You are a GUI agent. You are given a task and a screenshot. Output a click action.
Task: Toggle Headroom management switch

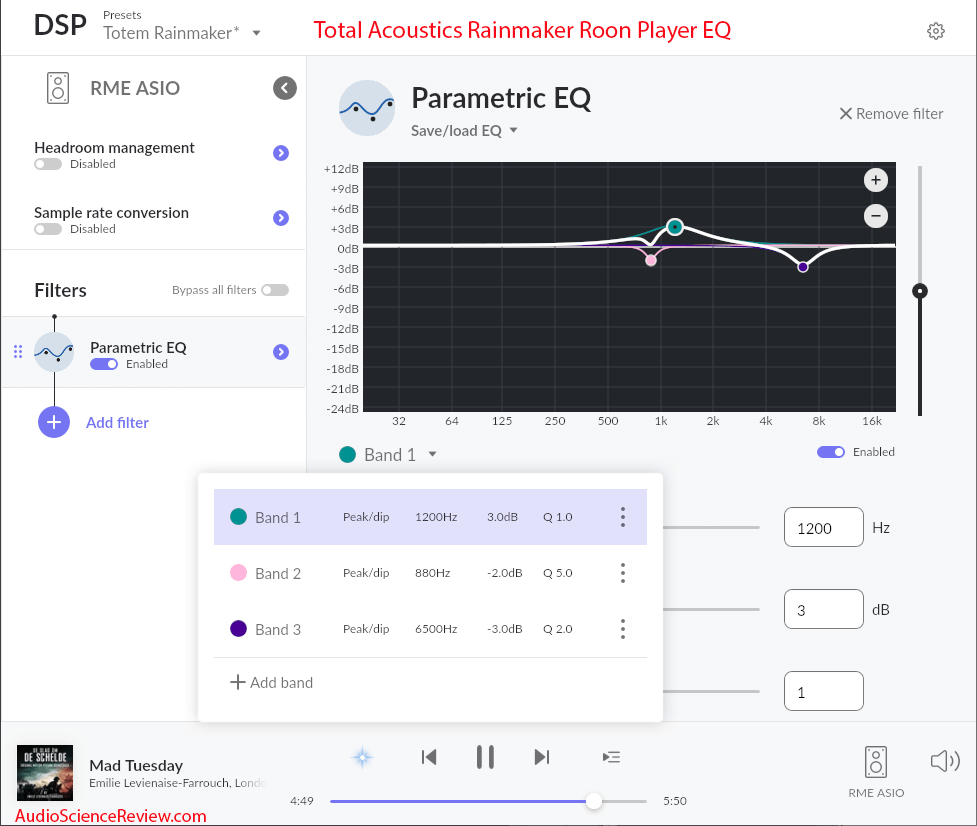[48, 164]
